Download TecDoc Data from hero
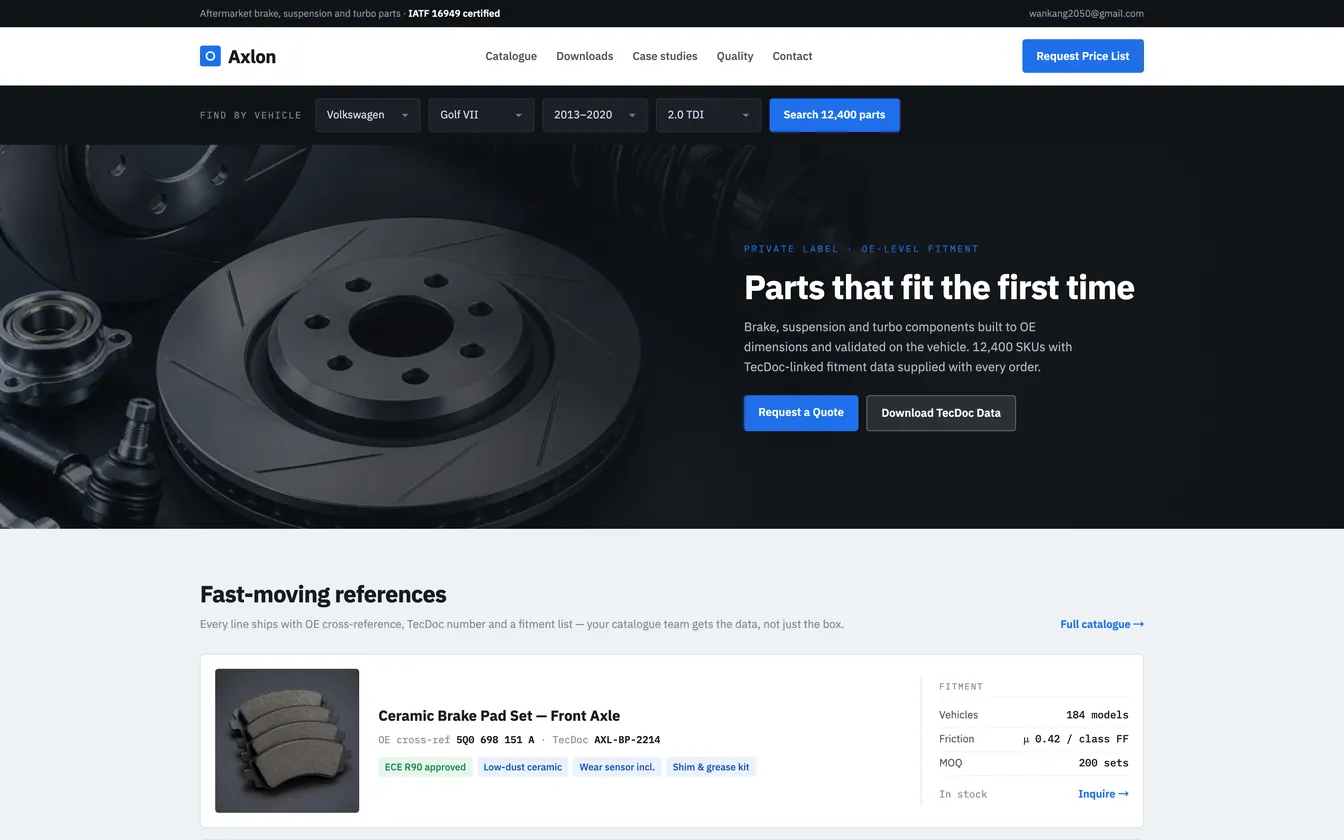The height and width of the screenshot is (840, 1344). coord(941,413)
